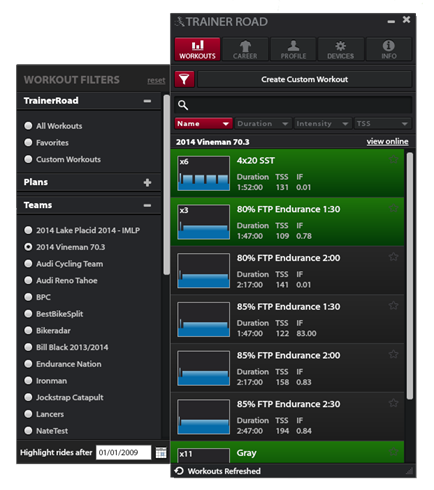
Task: Click the Workouts Refreshed status text
Action: (224, 471)
